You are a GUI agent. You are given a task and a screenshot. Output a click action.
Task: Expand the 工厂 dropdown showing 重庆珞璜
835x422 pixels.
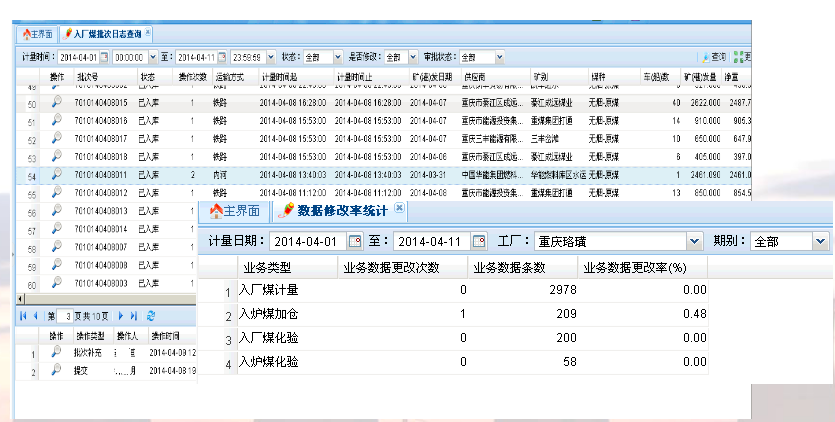[x=694, y=241]
